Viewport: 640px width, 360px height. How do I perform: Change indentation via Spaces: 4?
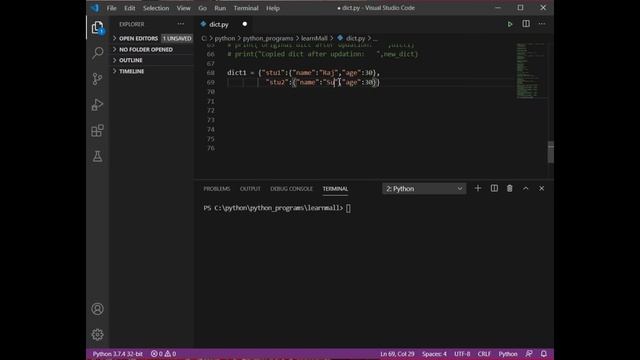pyautogui.click(x=434, y=354)
